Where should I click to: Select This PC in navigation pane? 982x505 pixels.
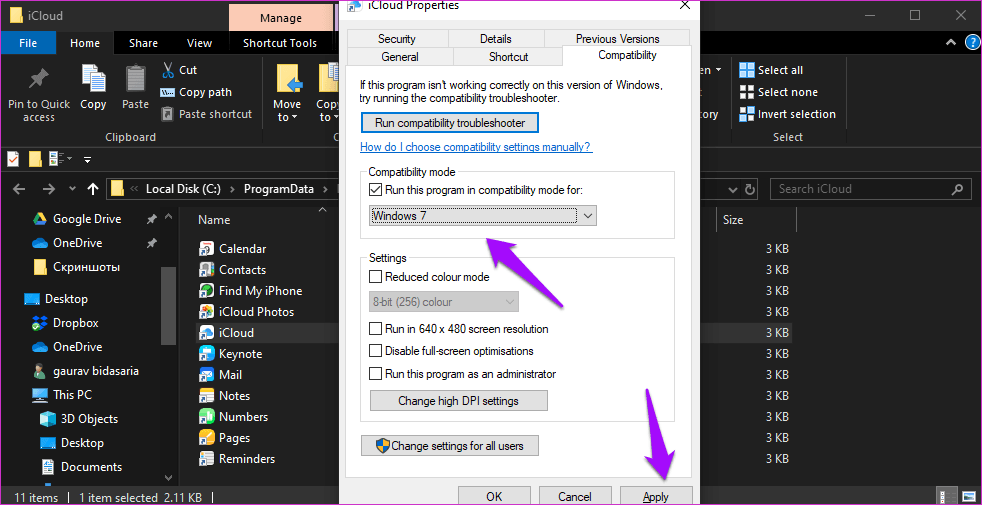(72, 395)
